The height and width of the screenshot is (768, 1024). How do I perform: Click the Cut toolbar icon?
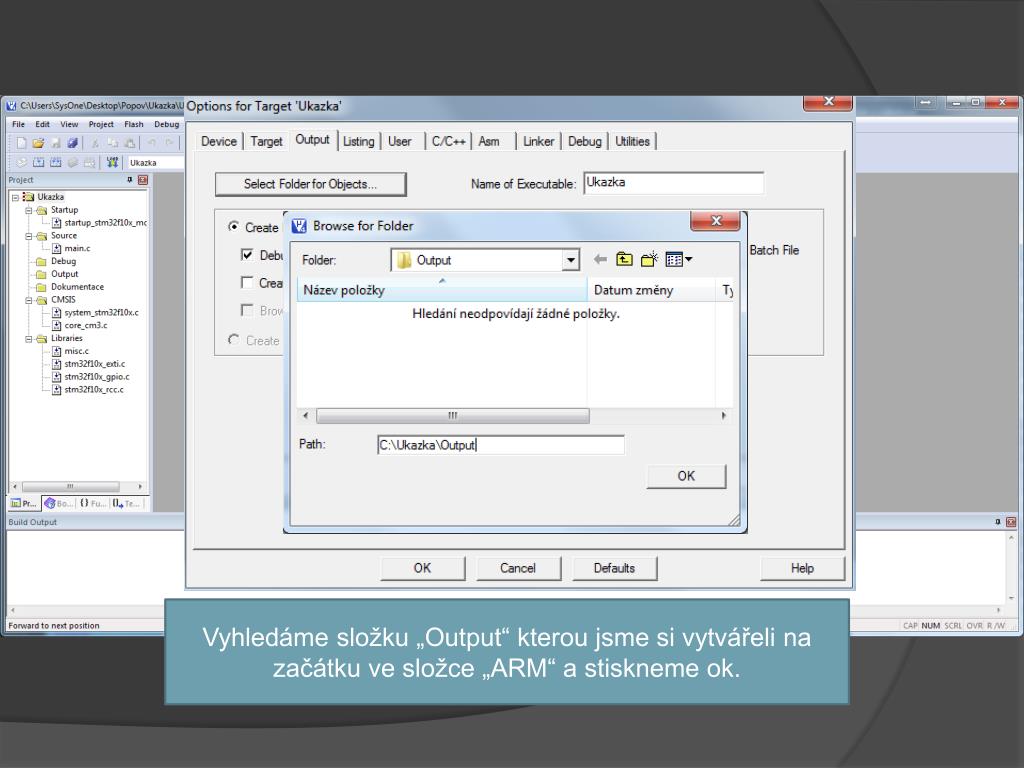point(95,143)
